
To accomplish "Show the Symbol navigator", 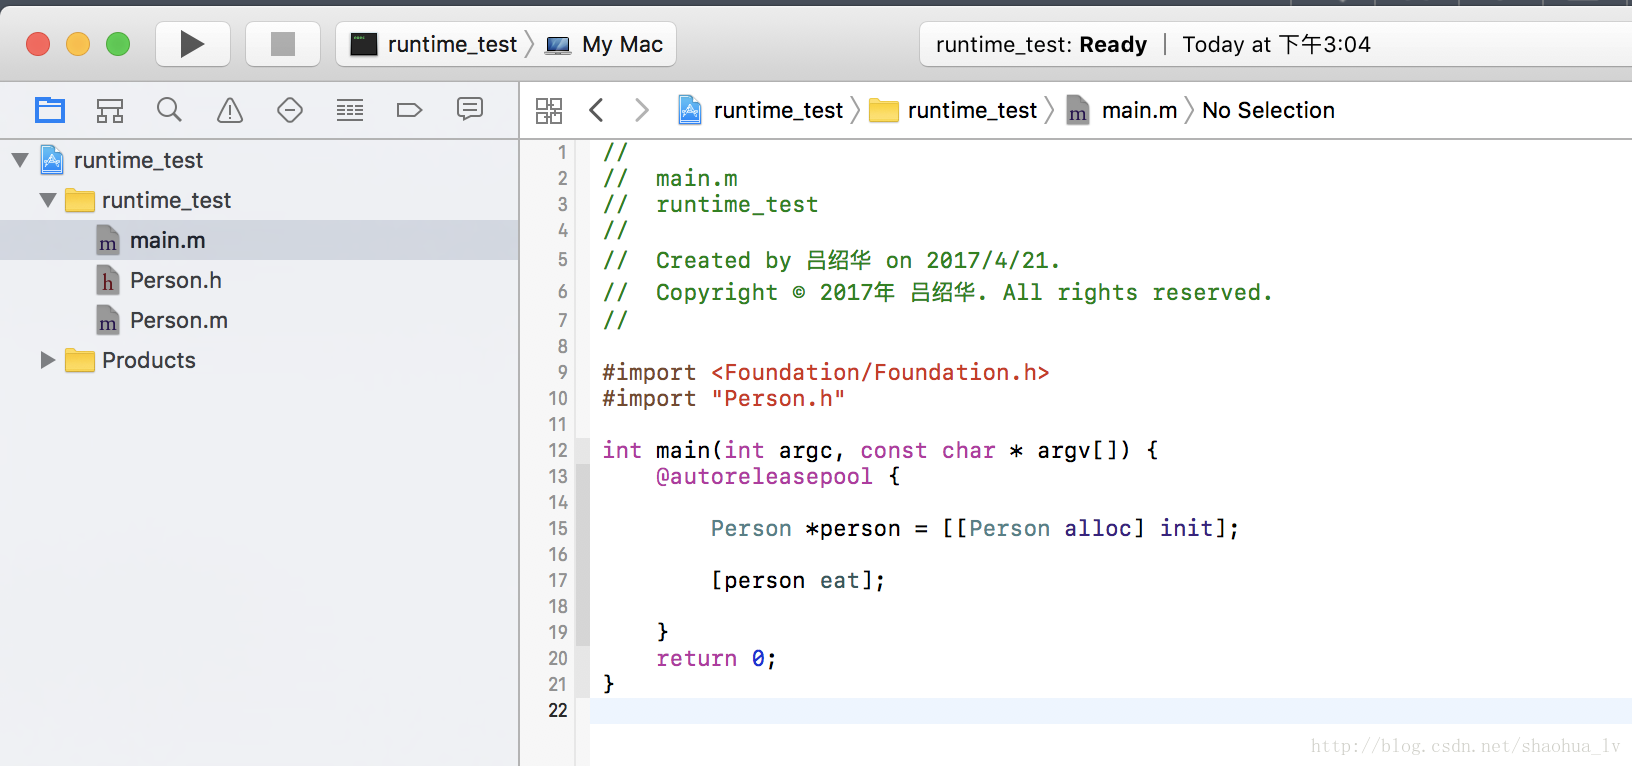I will point(110,110).
